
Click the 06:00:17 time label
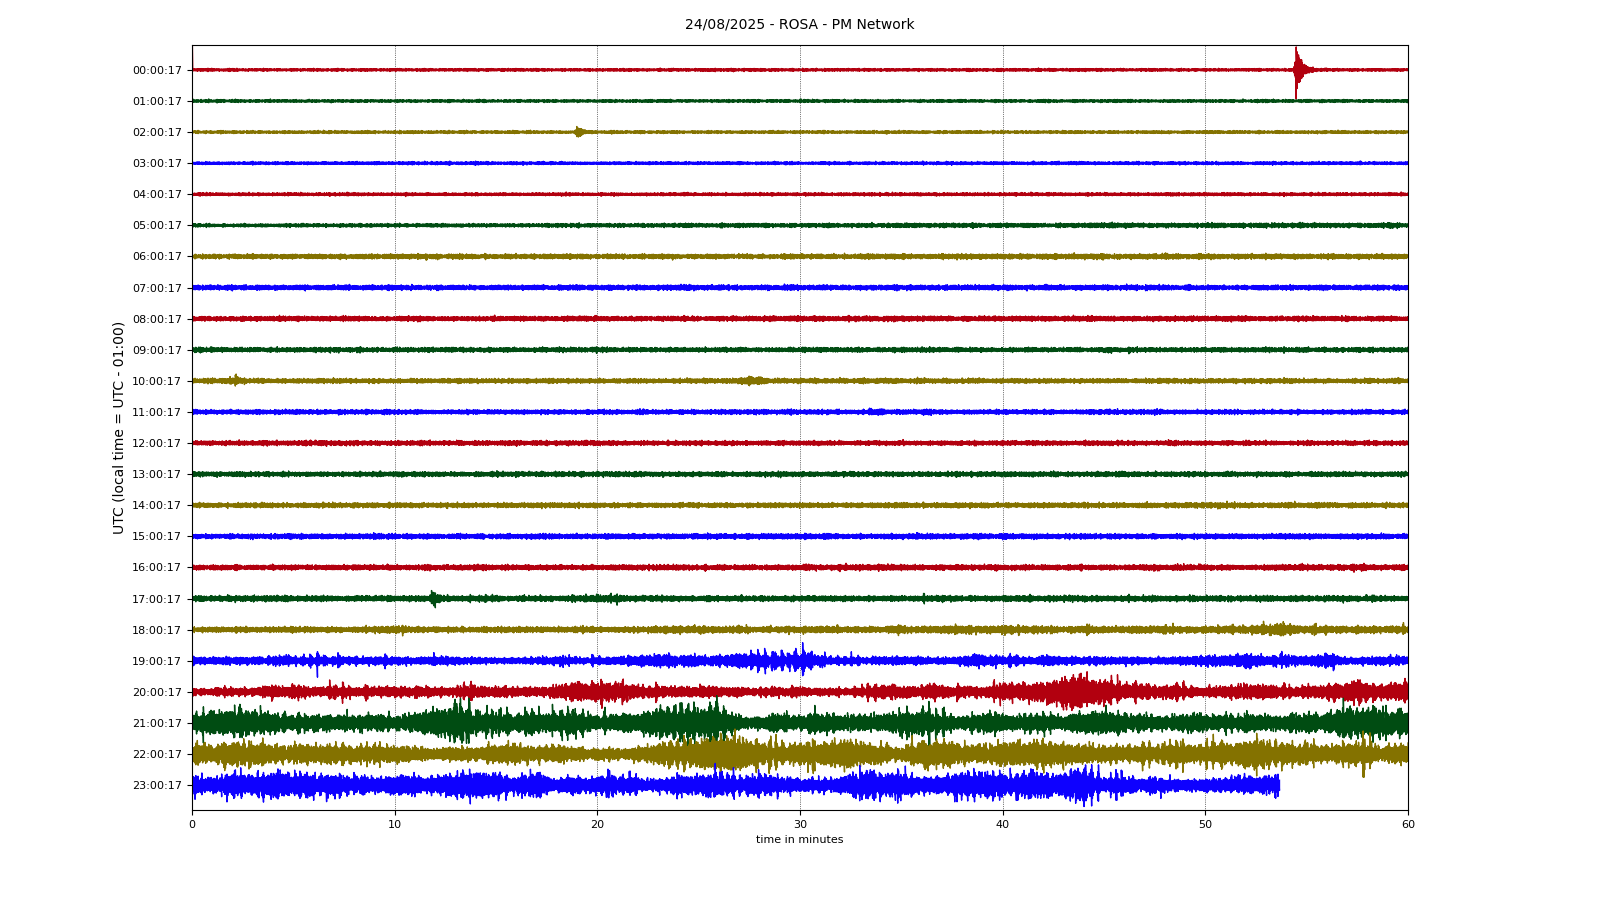(157, 256)
